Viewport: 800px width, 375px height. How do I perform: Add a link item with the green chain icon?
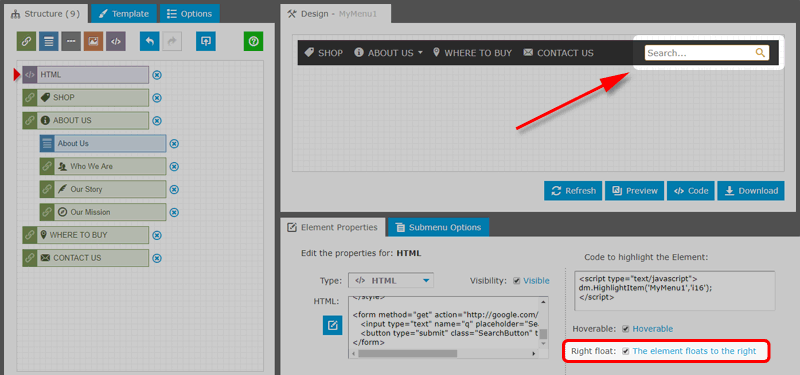point(26,41)
